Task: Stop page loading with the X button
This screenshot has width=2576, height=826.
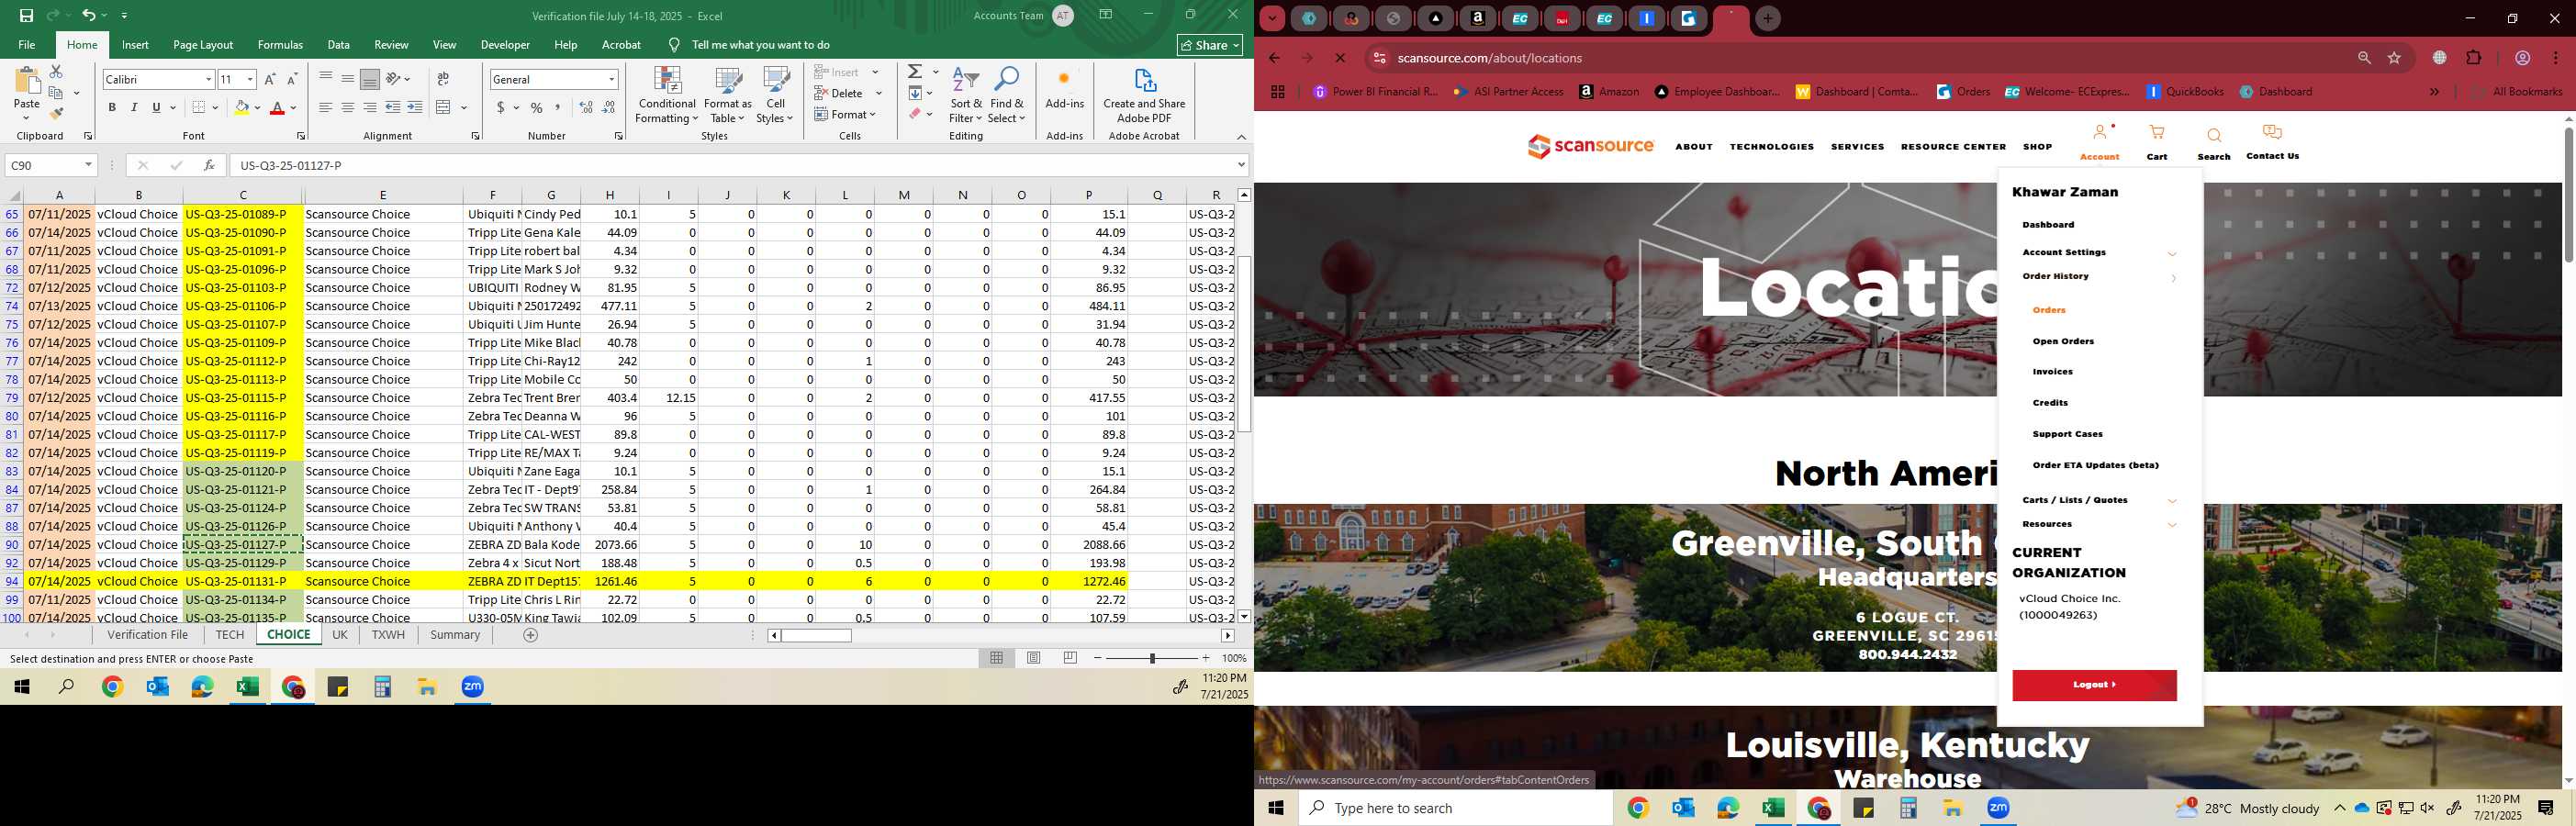Action: point(1340,58)
